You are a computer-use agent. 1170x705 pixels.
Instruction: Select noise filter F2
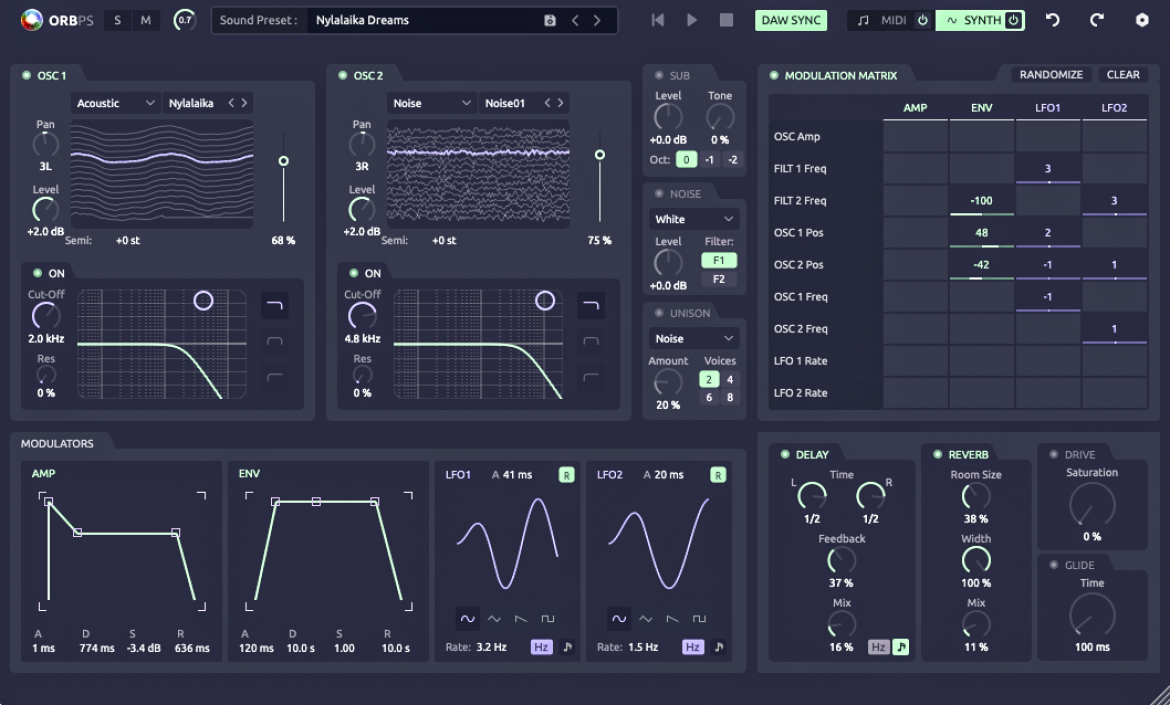click(x=719, y=279)
